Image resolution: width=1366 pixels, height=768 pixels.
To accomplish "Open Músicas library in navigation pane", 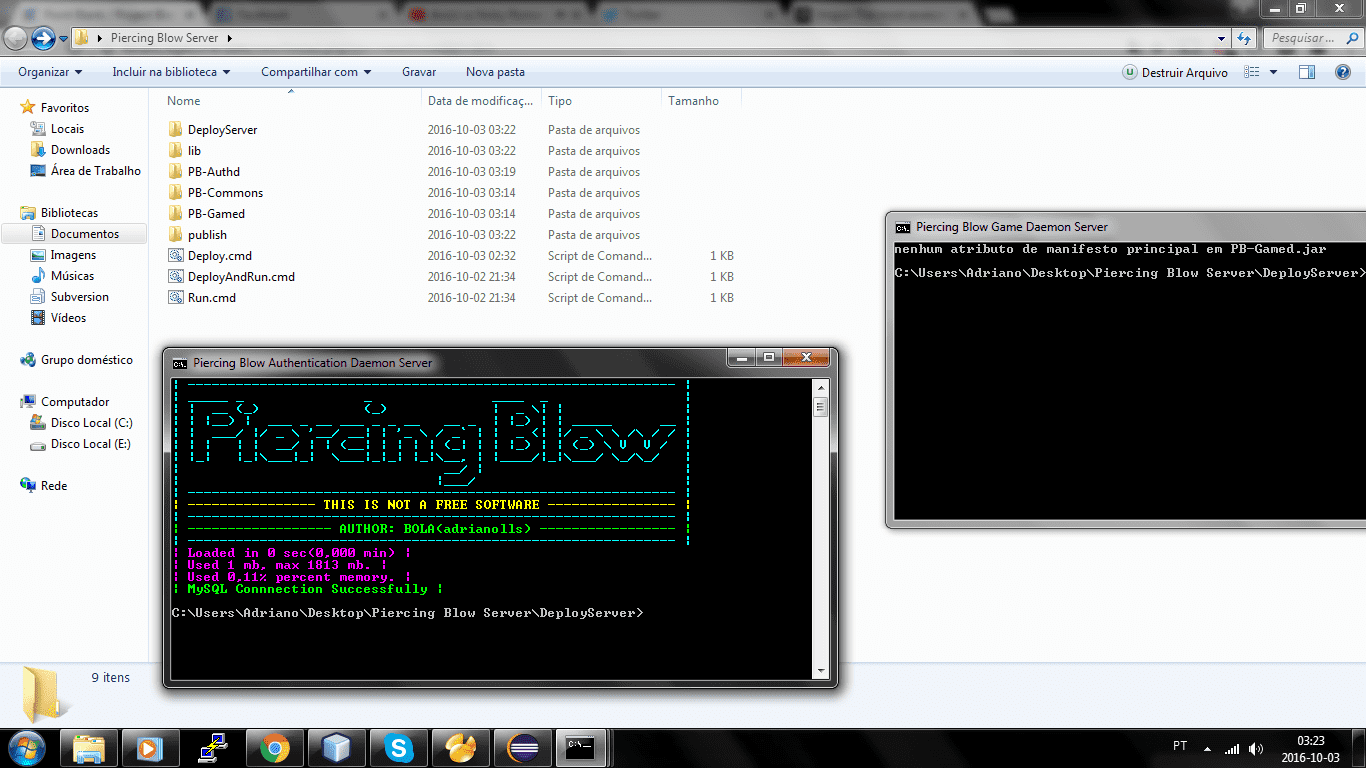I will tap(73, 276).
